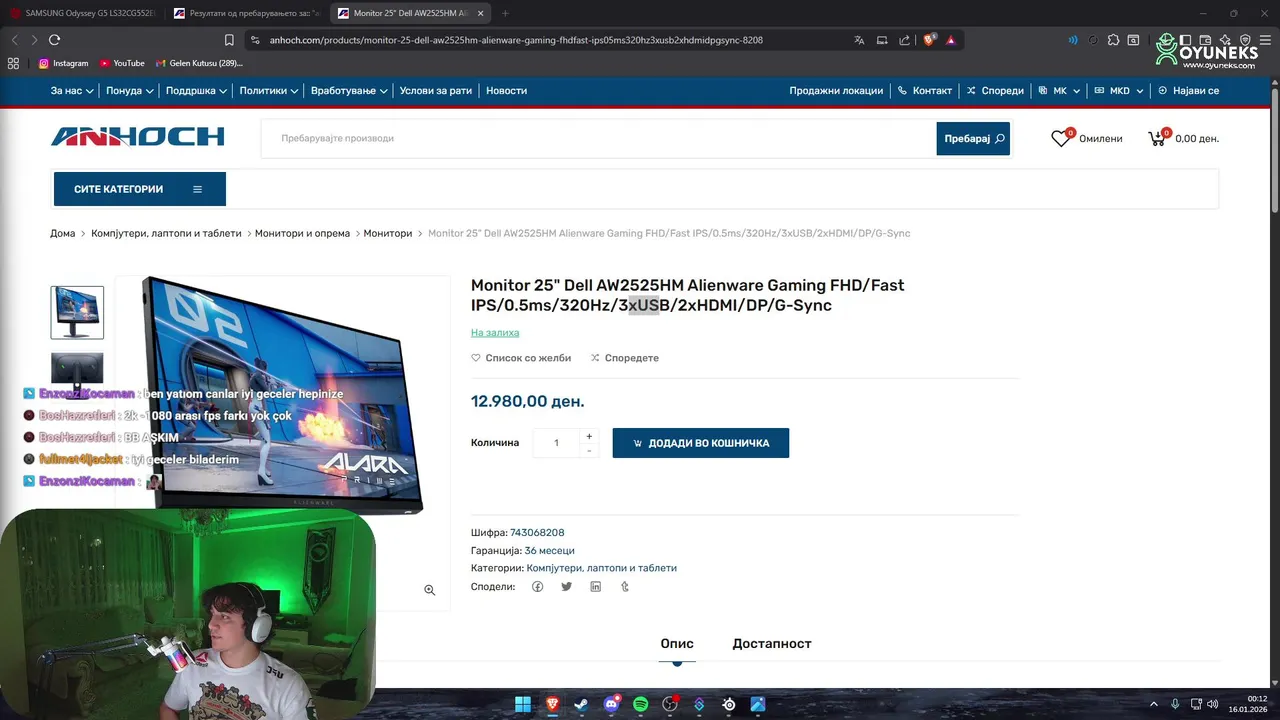Open the apps grid icon in bookmarks bar
1280x720 pixels.
tap(13, 63)
